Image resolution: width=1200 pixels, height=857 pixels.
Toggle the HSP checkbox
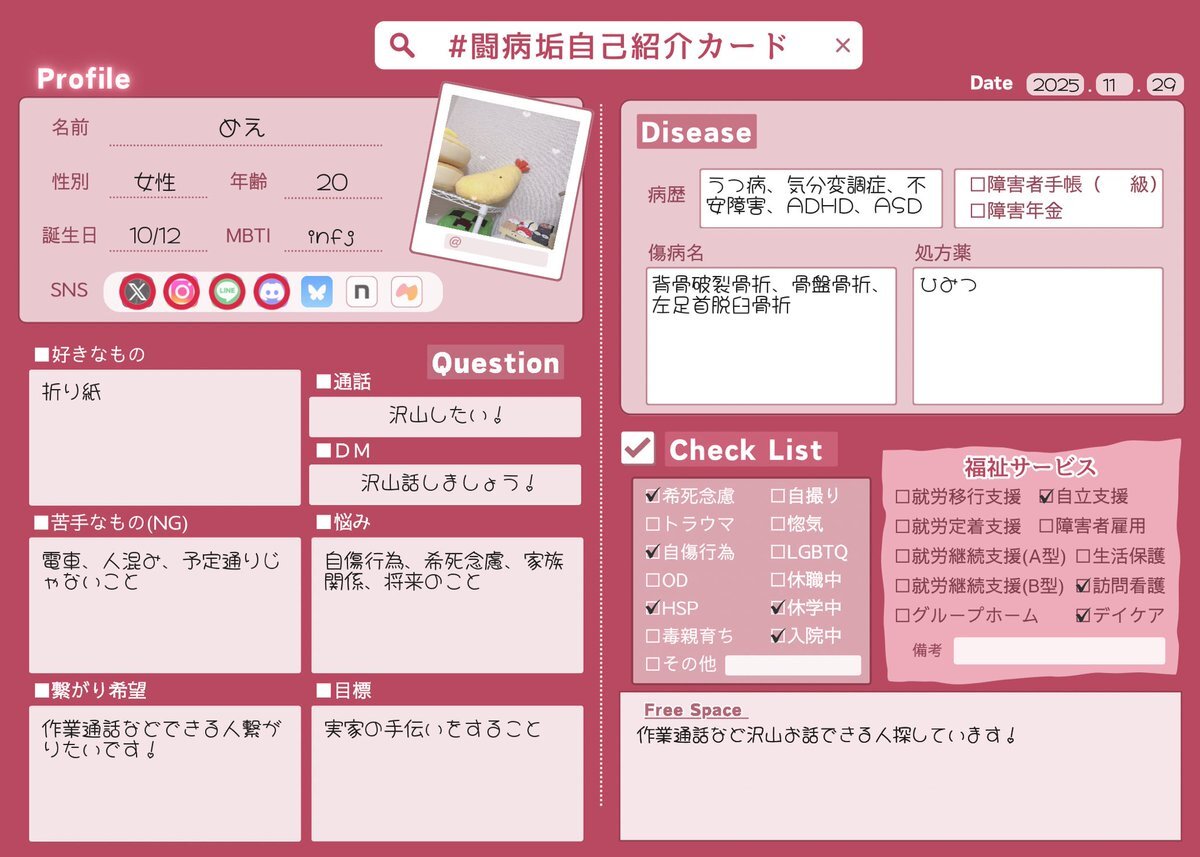tap(653, 607)
